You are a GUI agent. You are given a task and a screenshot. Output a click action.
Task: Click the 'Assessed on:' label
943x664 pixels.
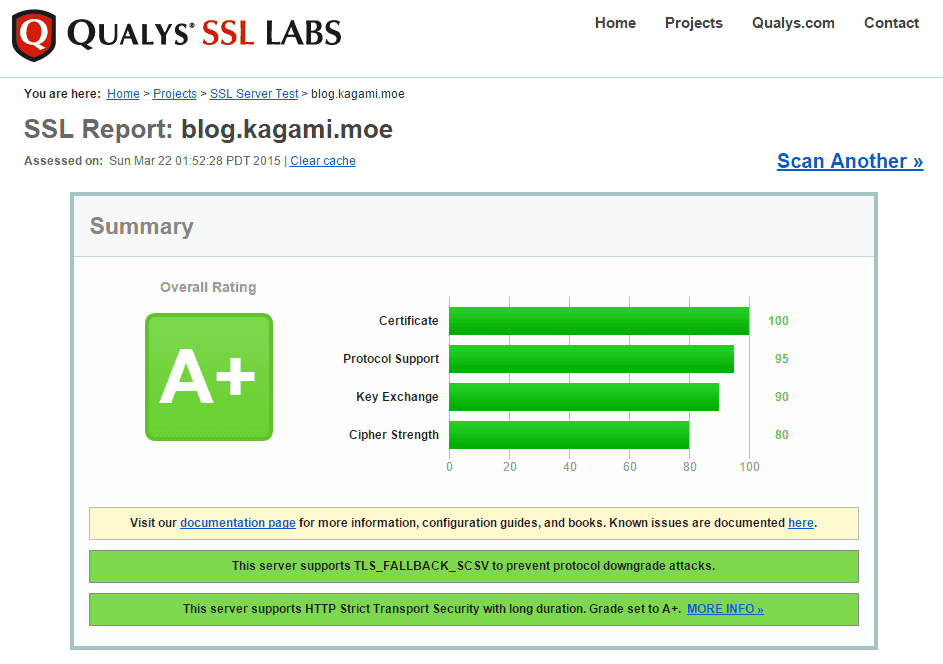tap(64, 161)
